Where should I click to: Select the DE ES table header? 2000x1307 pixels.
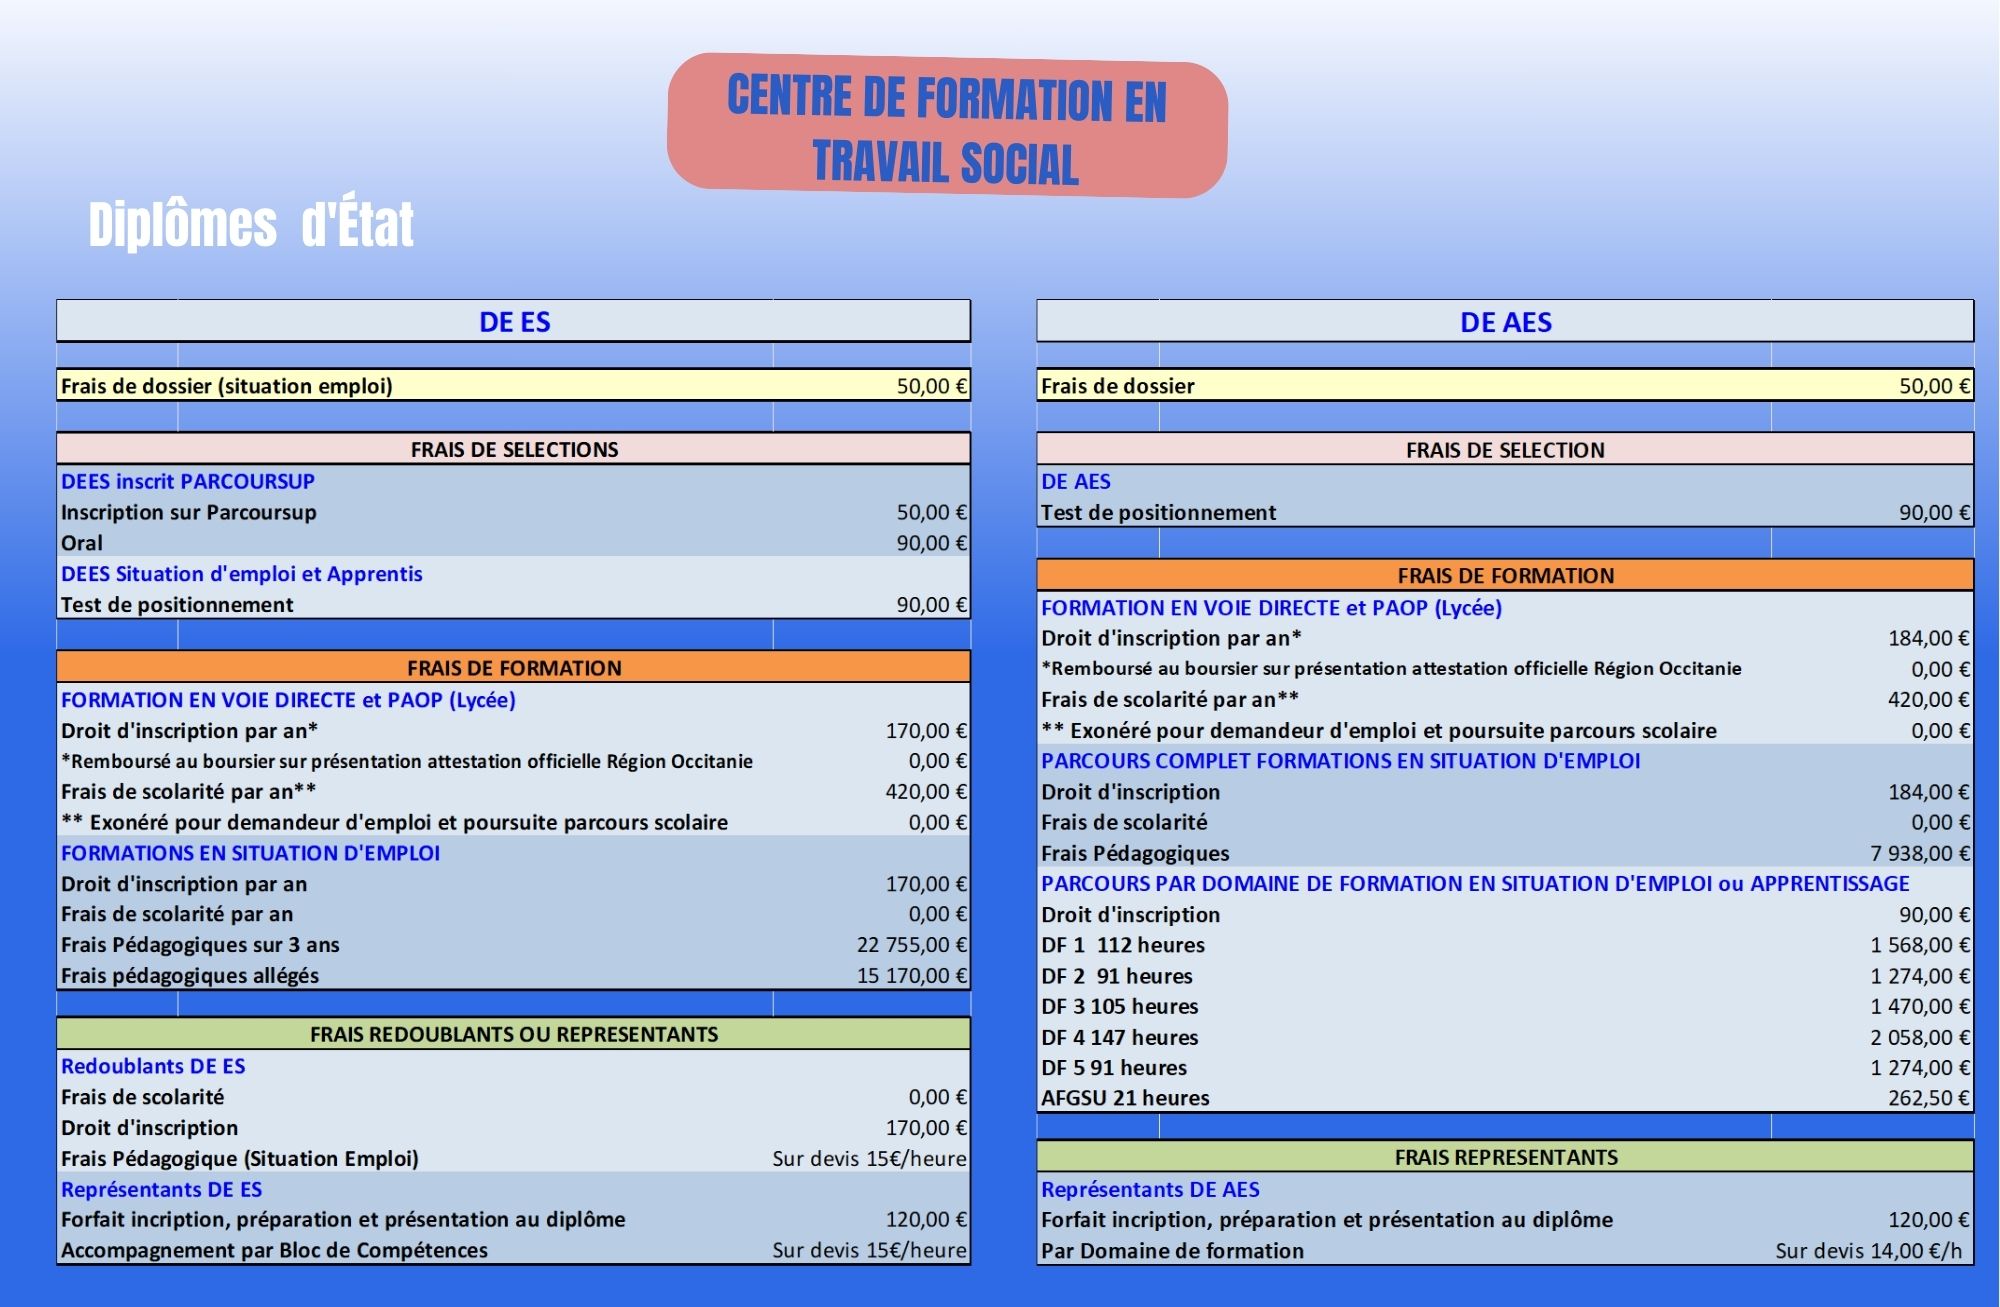(514, 322)
